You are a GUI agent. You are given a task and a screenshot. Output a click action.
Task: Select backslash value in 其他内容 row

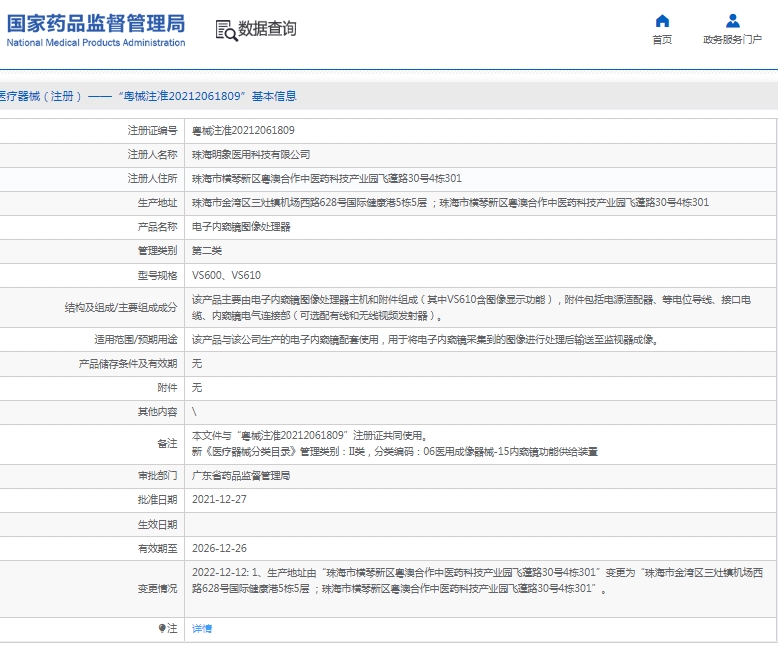pos(194,412)
